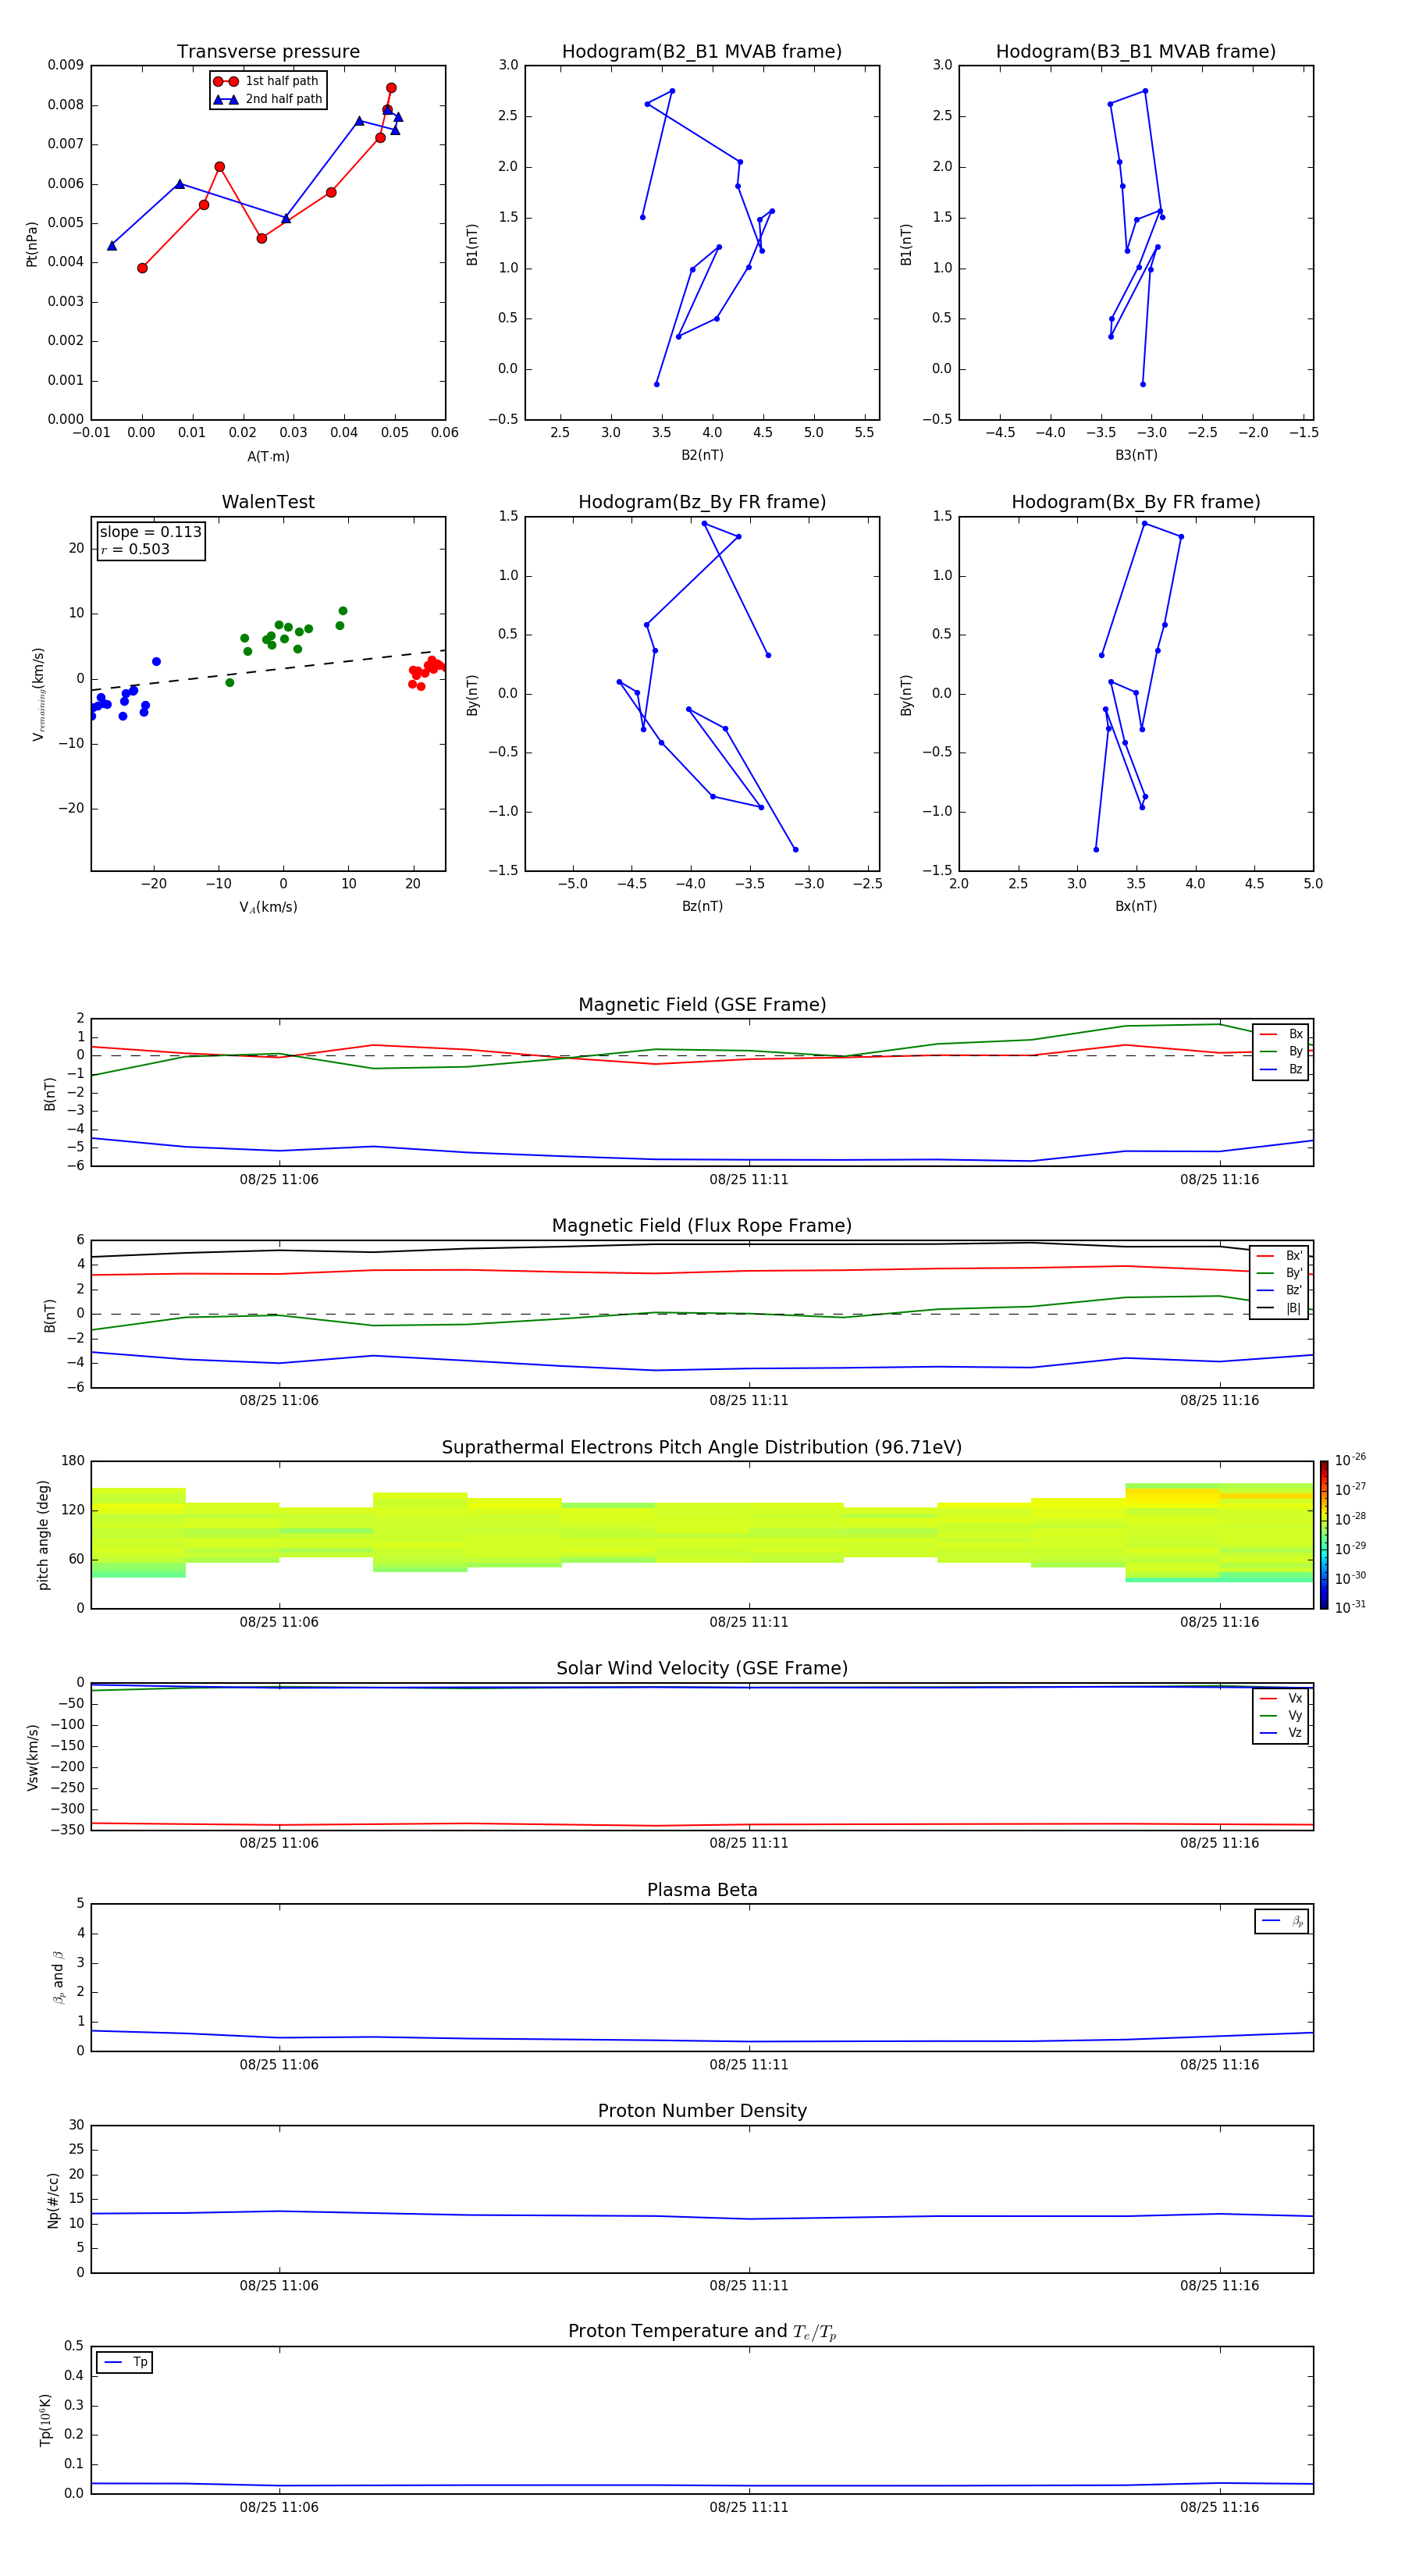Click the '10^-26' colorbar tick label
Viewport: 1405px width, 2576px height.
[1350, 1460]
